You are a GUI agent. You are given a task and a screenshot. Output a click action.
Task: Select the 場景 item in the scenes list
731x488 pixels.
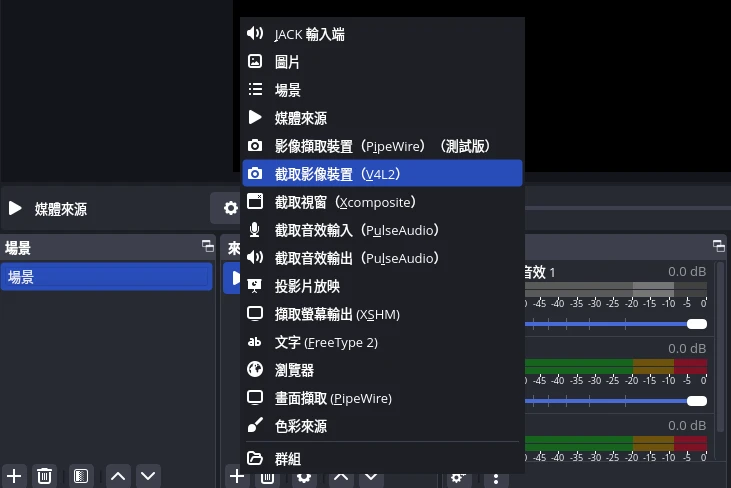tap(105, 277)
